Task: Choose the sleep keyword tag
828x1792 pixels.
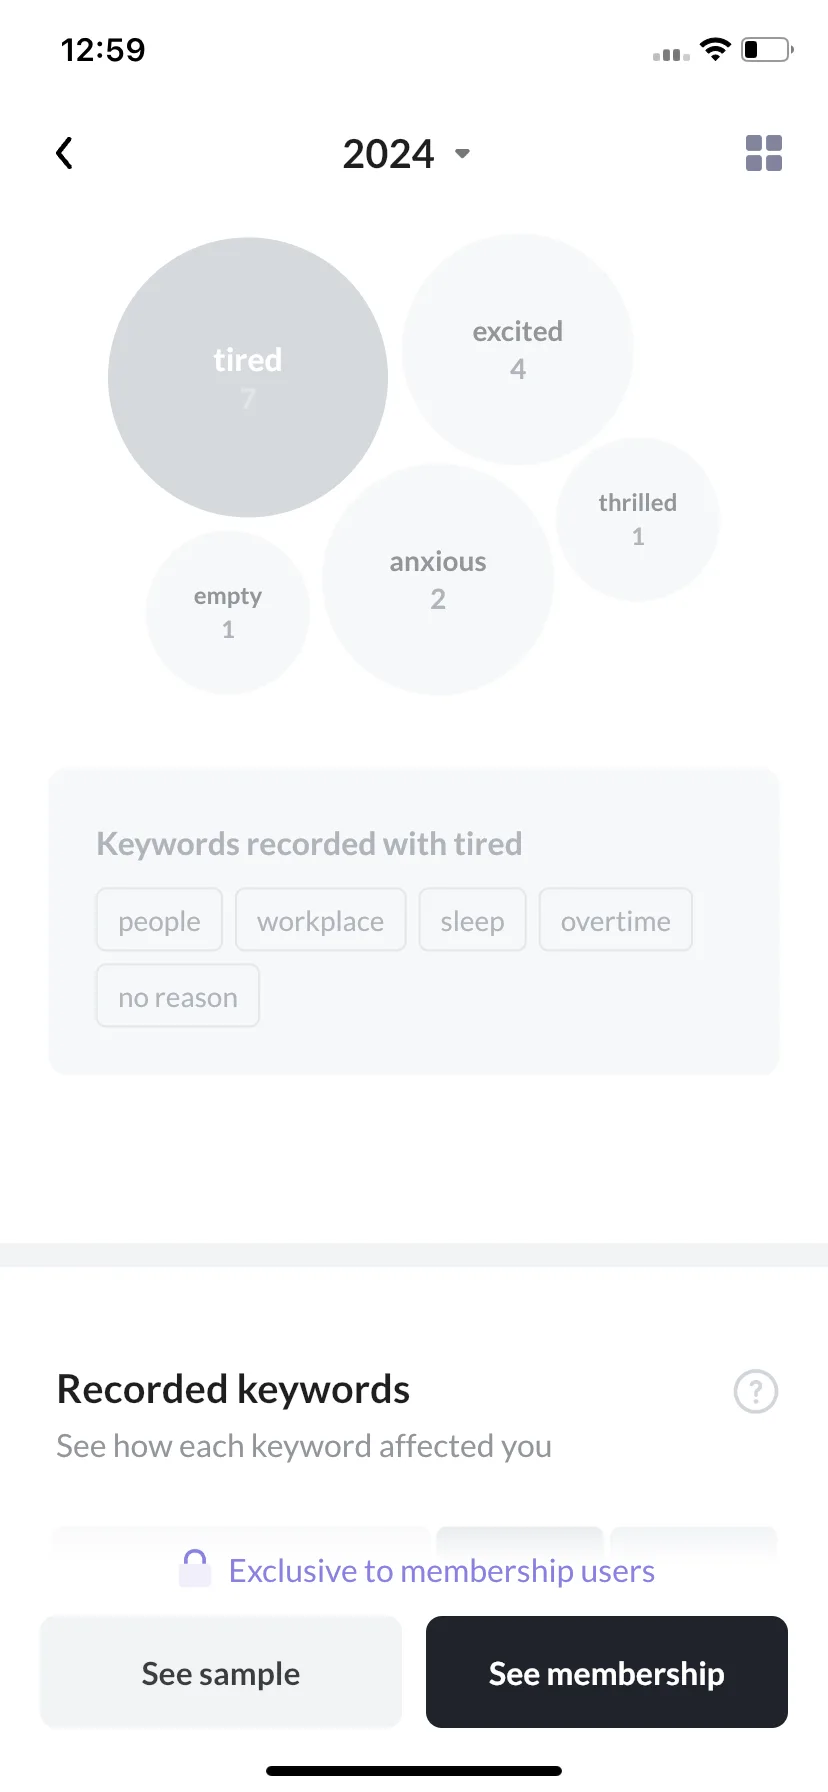Action: [x=472, y=920]
